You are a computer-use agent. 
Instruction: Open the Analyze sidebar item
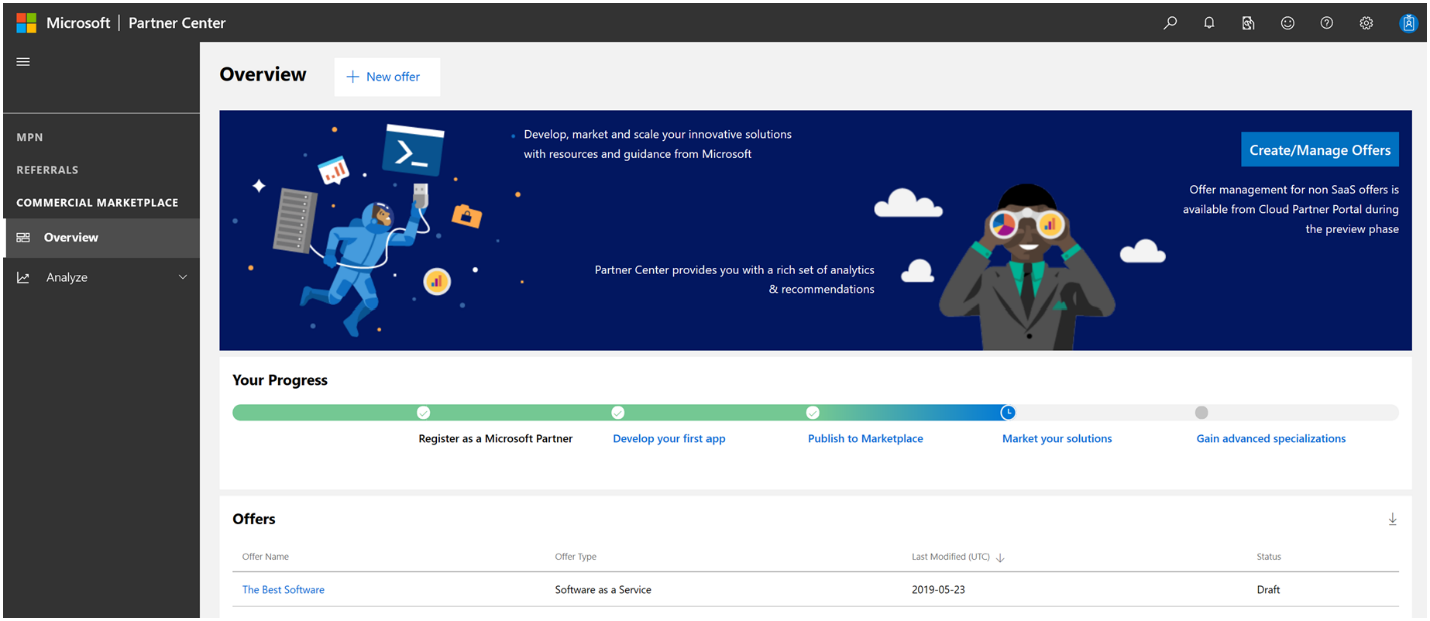[x=101, y=278]
